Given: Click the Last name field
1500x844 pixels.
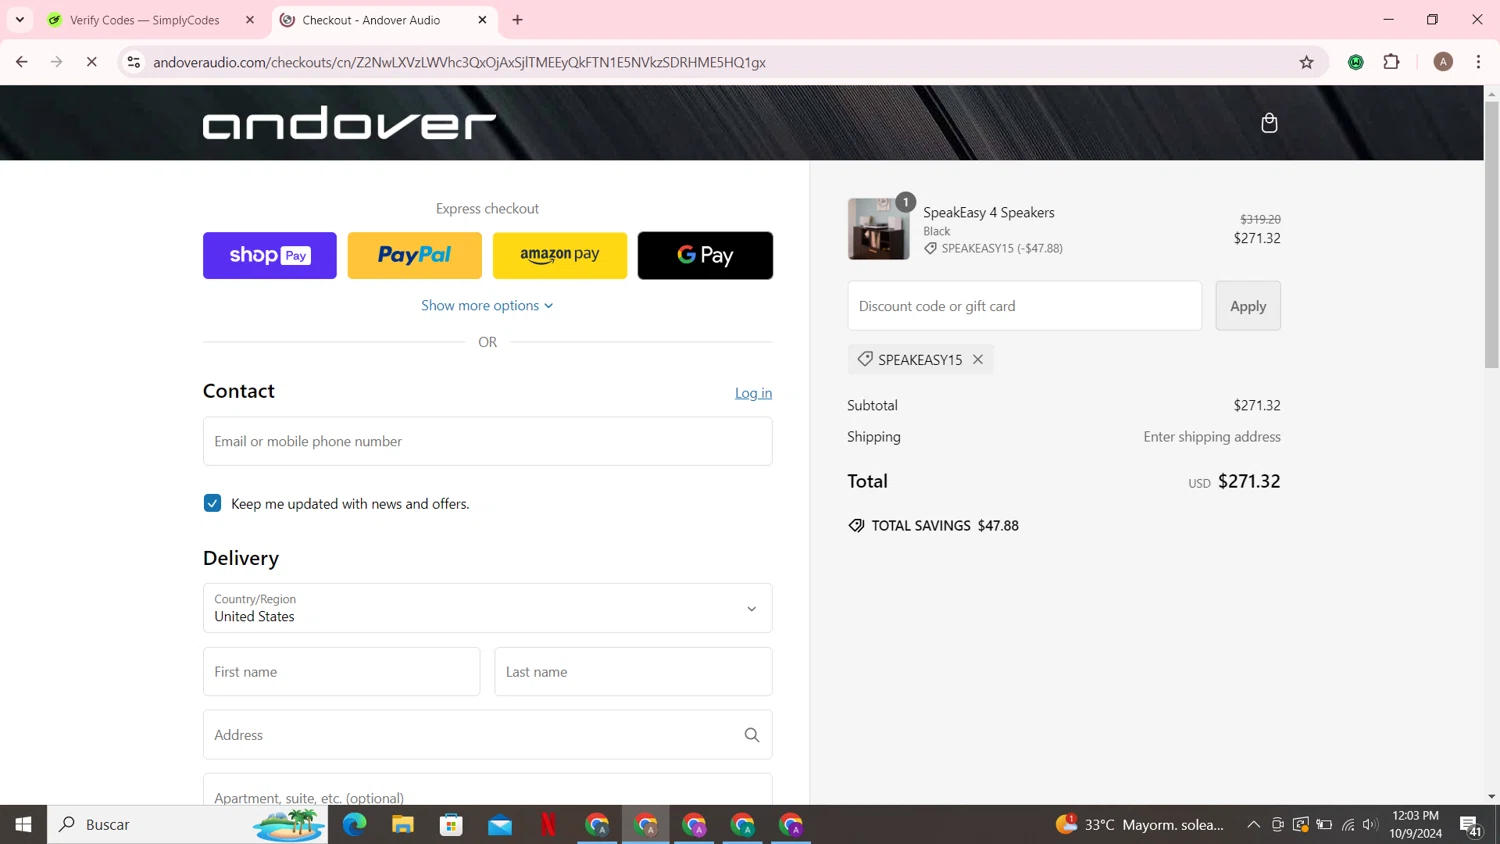Looking at the screenshot, I should coord(633,672).
